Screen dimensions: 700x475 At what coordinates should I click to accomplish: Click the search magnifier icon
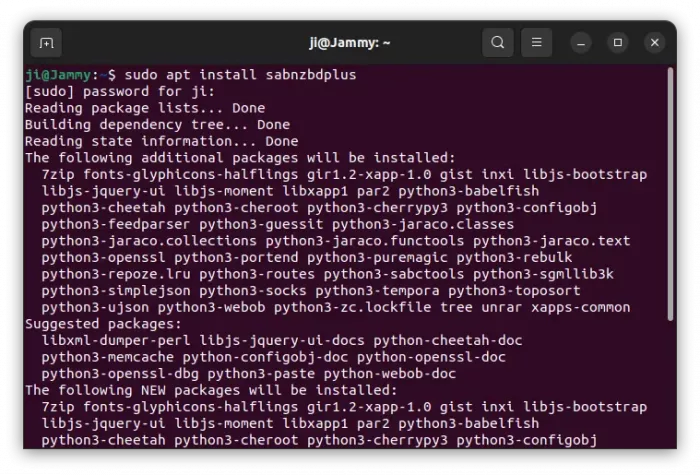tap(497, 43)
